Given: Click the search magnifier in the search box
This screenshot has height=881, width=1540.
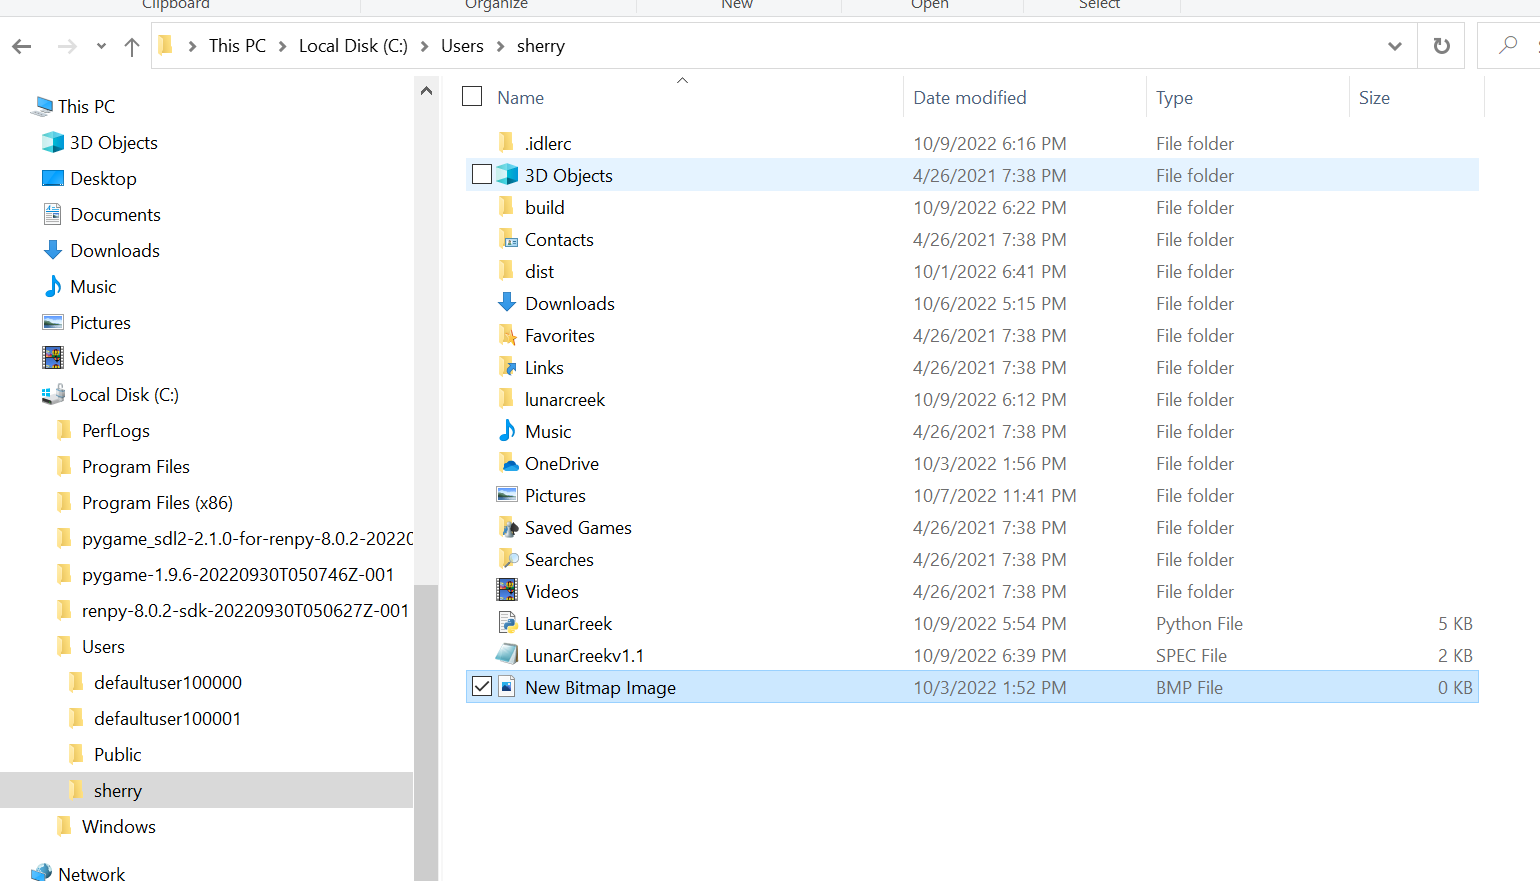Looking at the screenshot, I should 1510,45.
